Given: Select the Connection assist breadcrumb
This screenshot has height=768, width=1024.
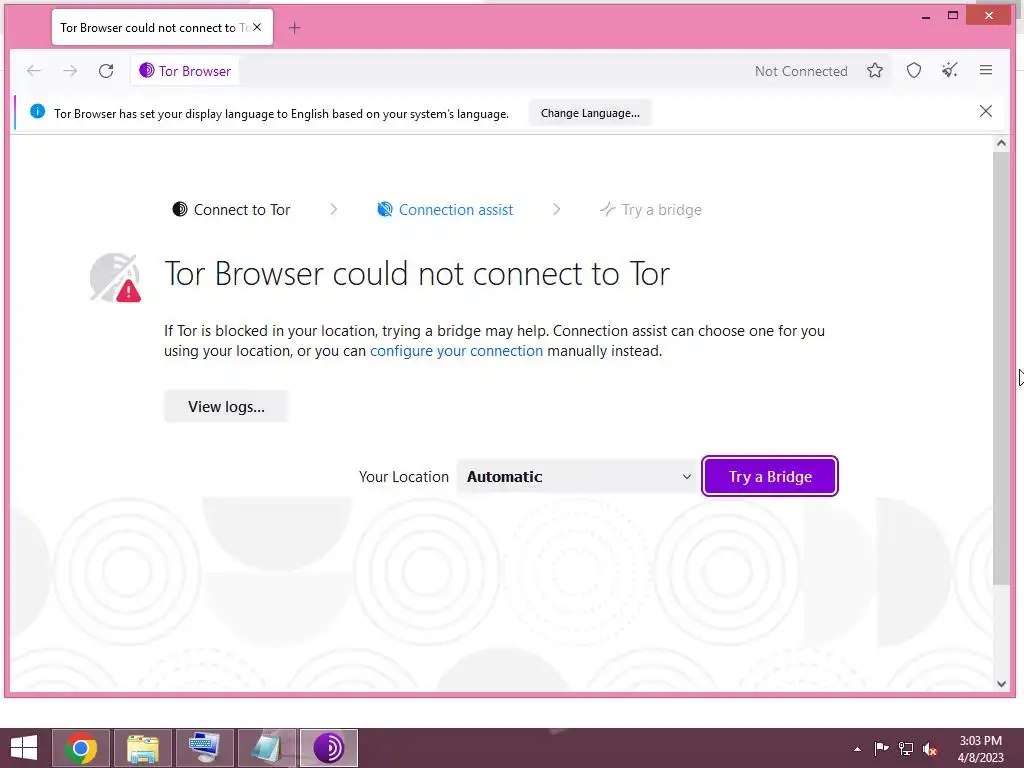Looking at the screenshot, I should coord(445,210).
